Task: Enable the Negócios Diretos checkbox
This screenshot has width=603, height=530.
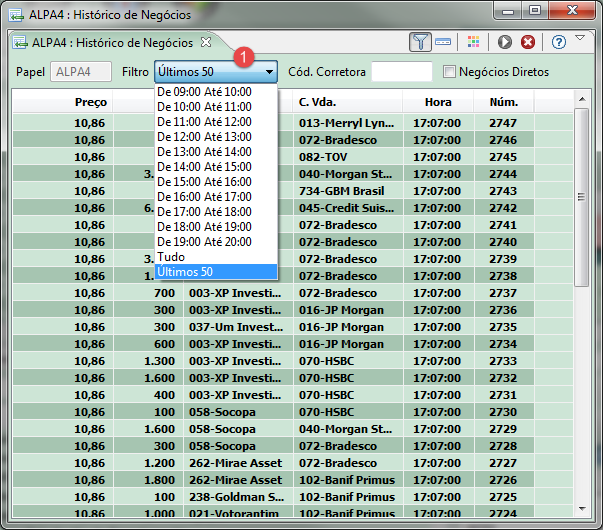Action: coord(449,72)
